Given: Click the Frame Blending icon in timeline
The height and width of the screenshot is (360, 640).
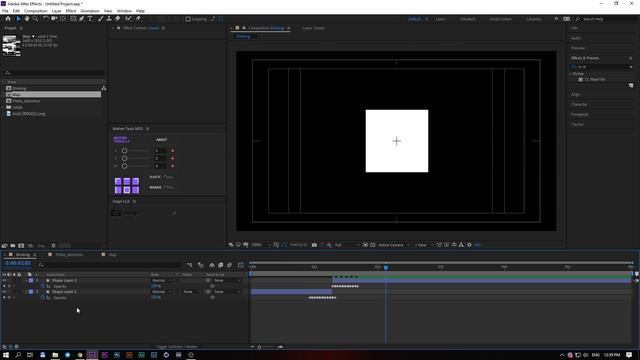Looking at the screenshot, I should click(220, 265).
